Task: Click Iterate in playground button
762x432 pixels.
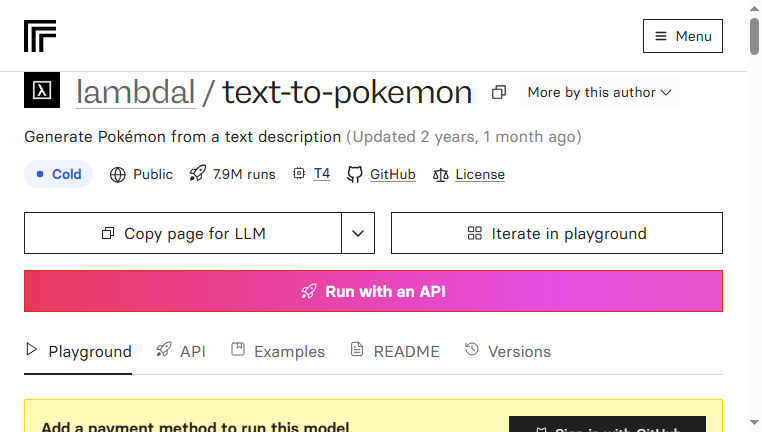Action: [x=557, y=233]
